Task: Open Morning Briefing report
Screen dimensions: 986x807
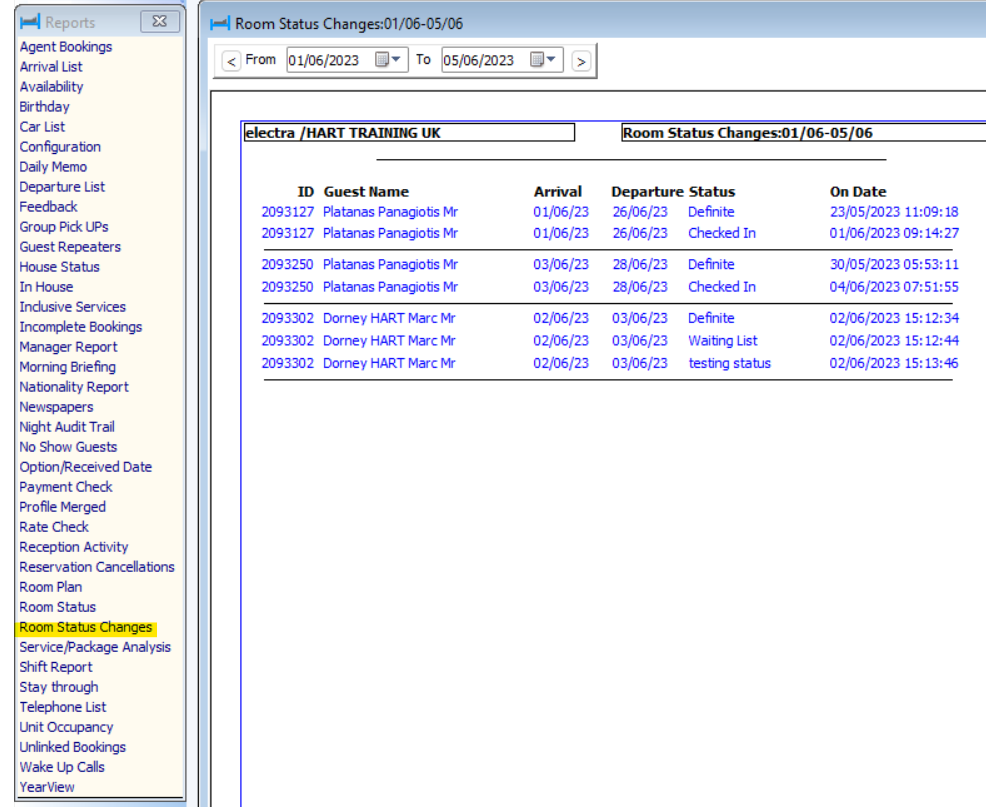Action: pos(68,367)
